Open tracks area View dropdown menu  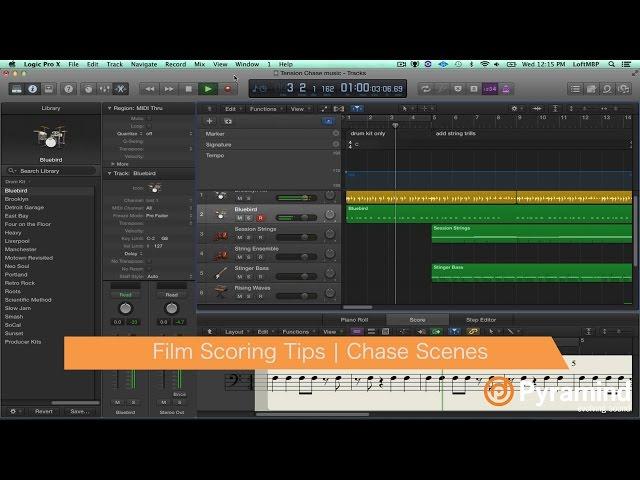299,109
